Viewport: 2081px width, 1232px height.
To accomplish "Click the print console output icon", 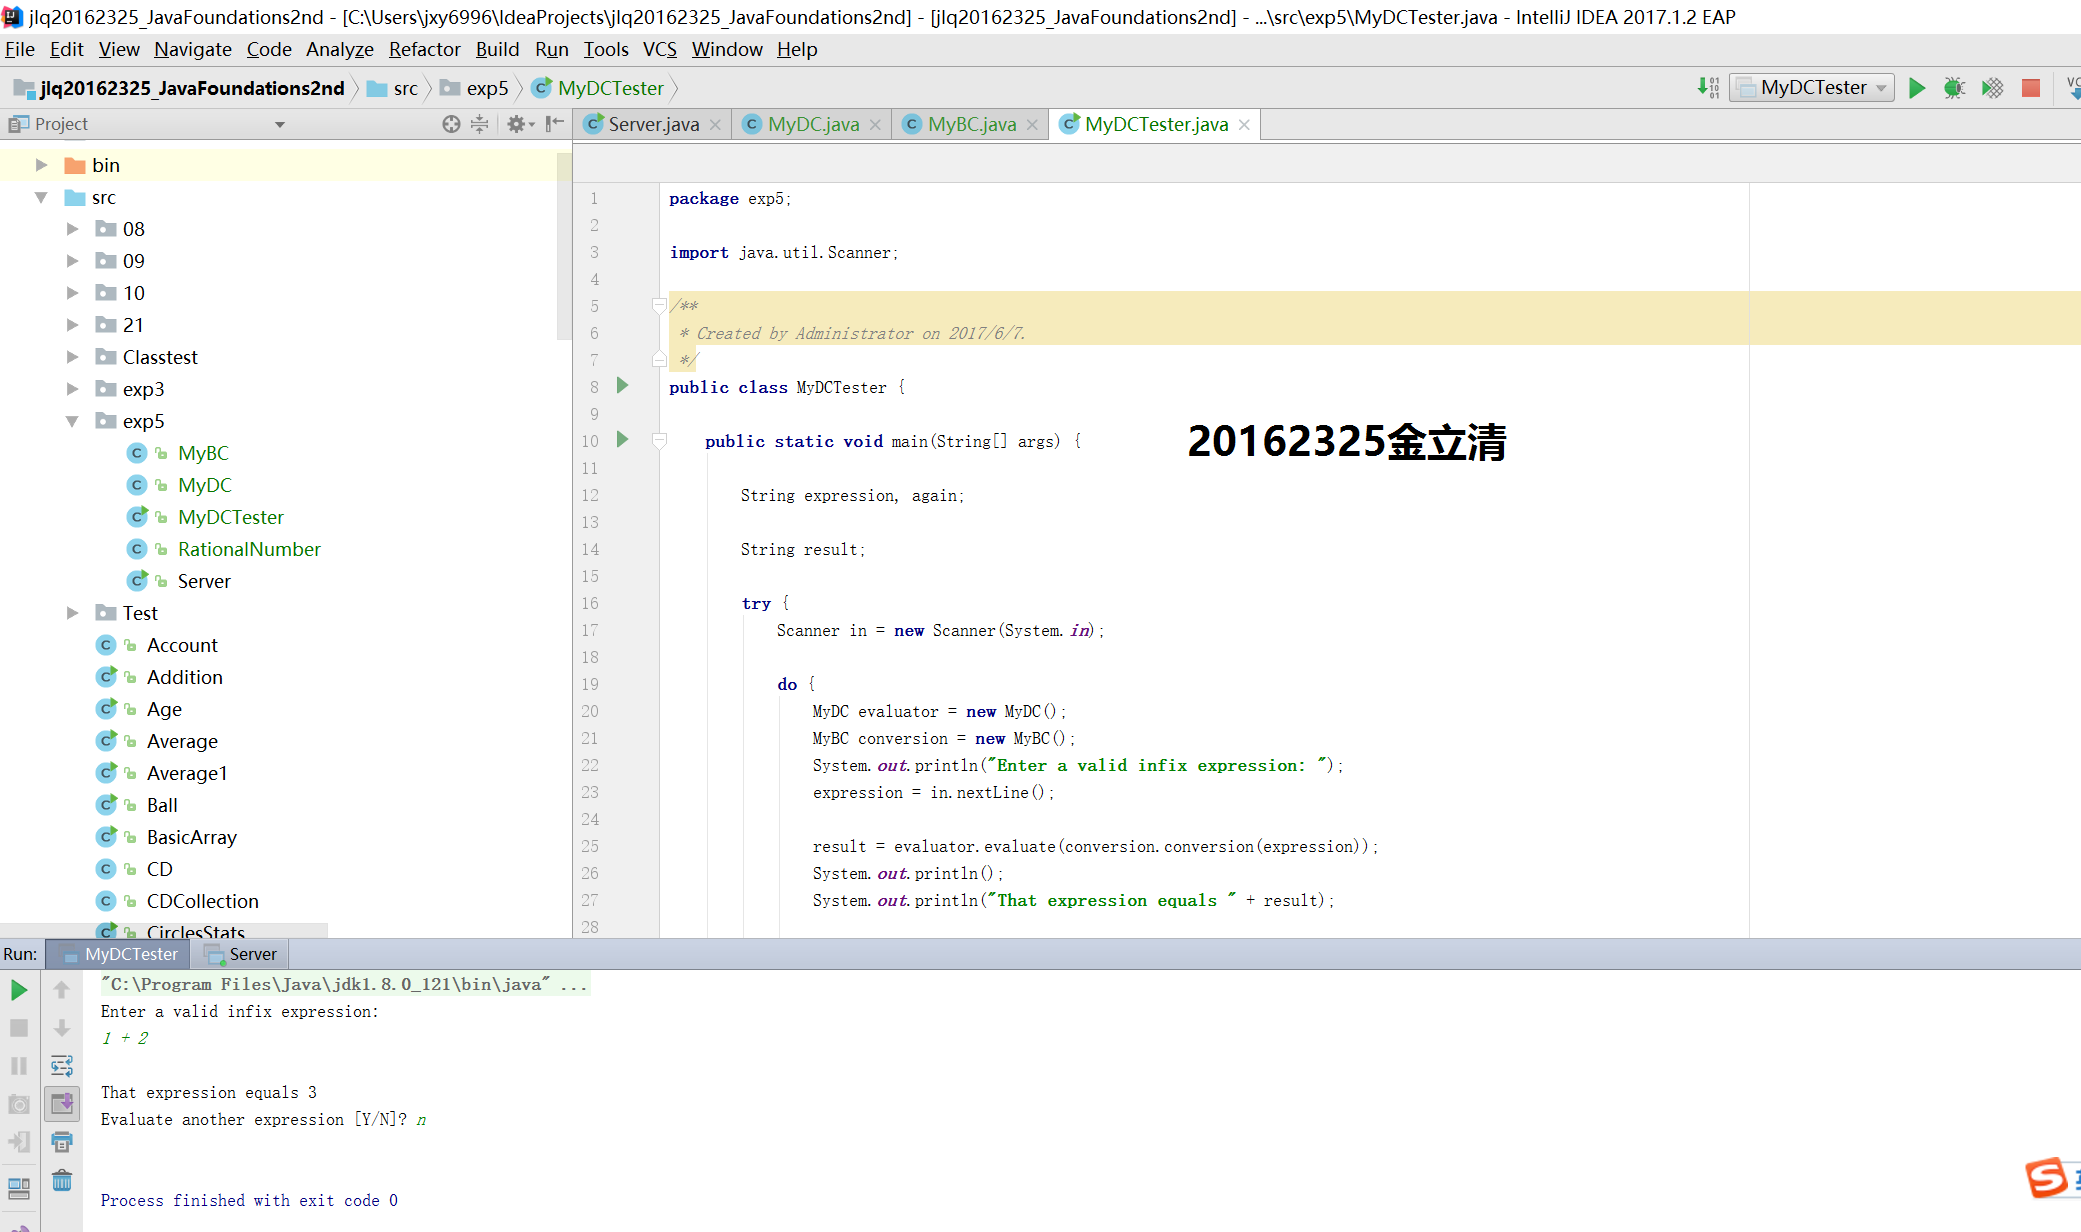I will click(x=61, y=1142).
